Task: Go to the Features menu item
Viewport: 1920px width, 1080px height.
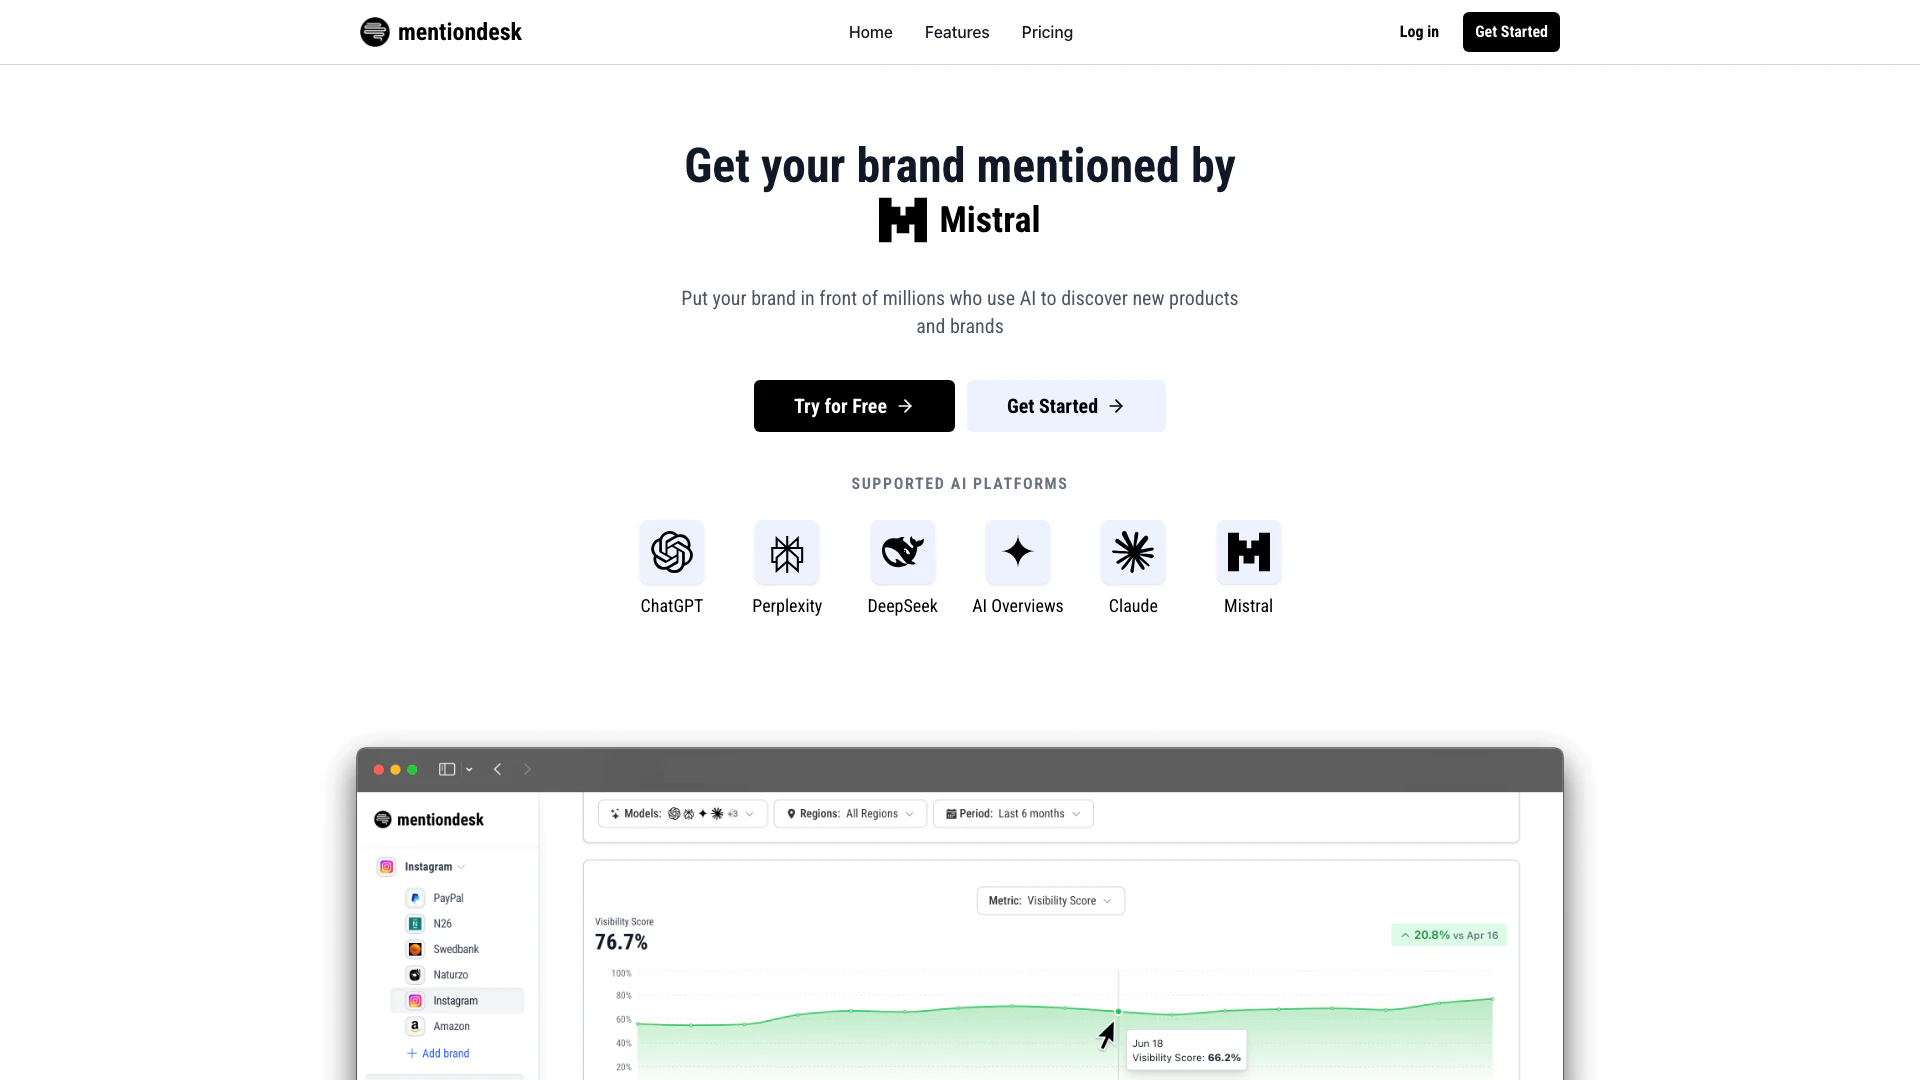Action: pos(956,32)
